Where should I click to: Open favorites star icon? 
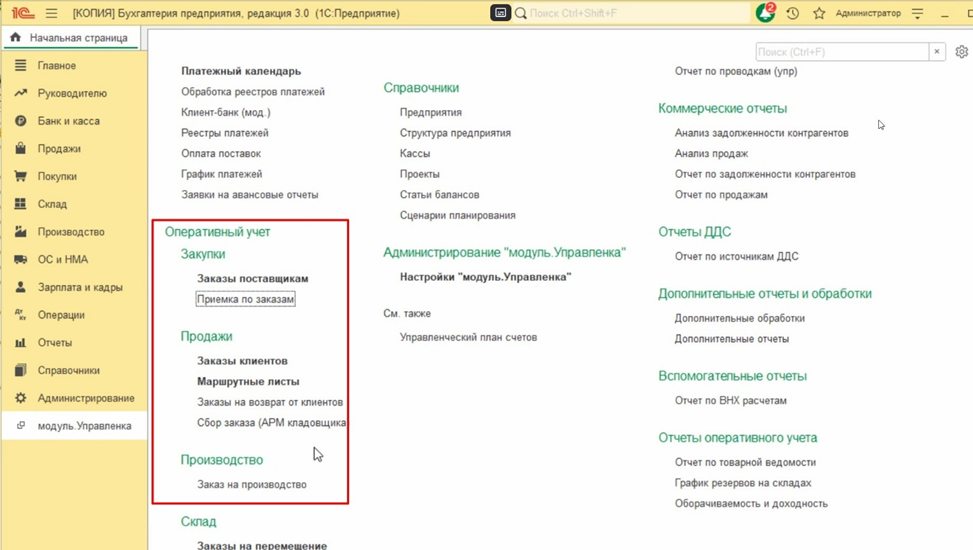819,13
